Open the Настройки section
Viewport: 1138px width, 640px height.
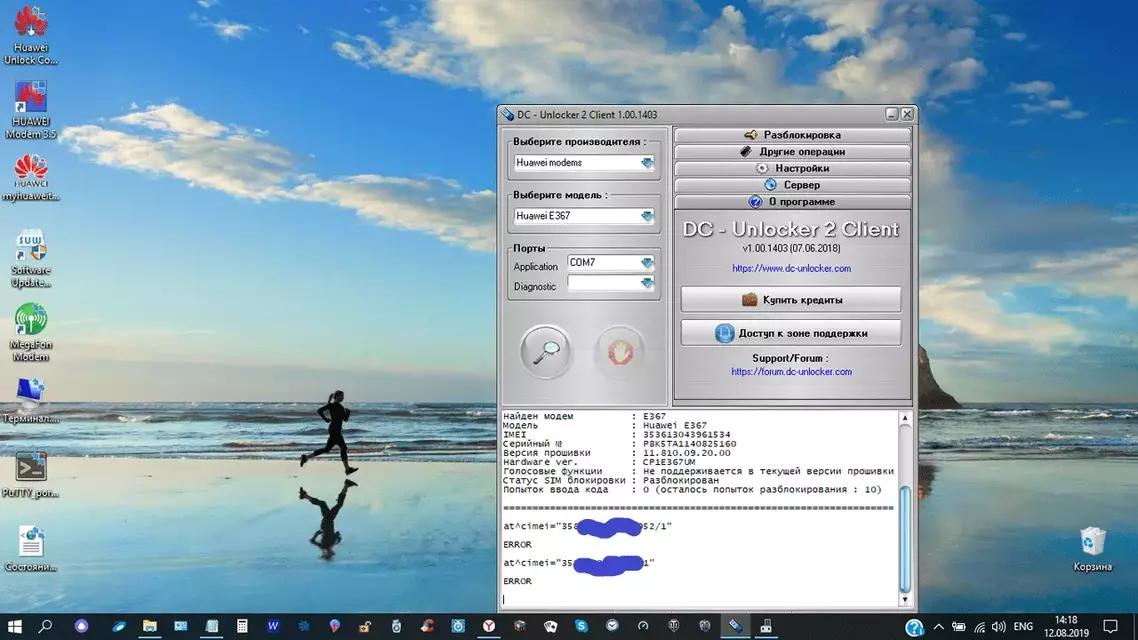click(792, 169)
